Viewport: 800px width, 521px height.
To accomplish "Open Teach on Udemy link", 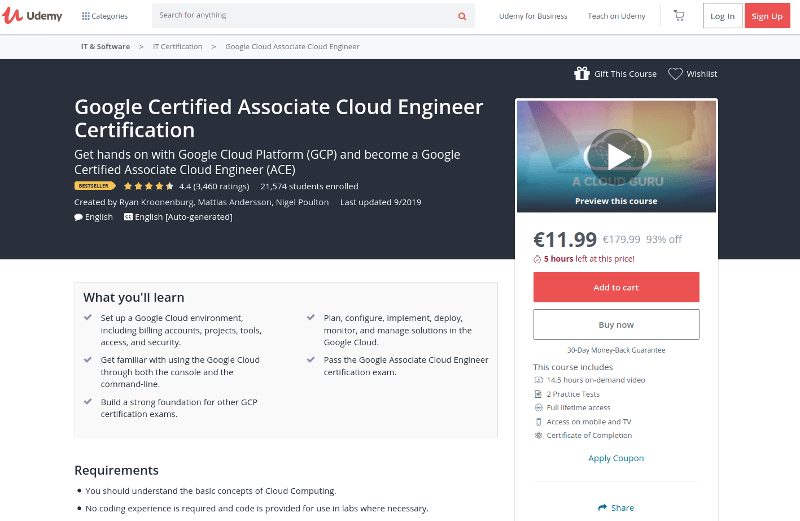I will pos(616,16).
